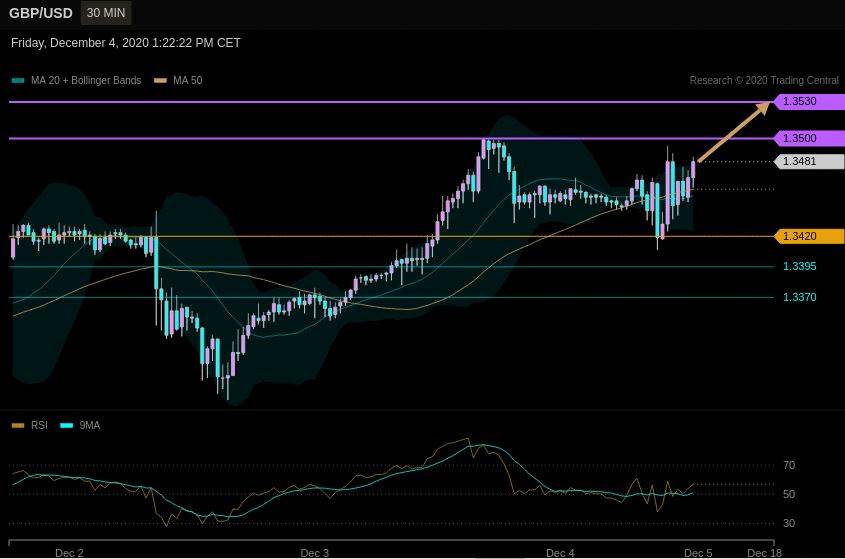Click the Dec 3 date axis label
The height and width of the screenshot is (559, 845).
tap(315, 553)
